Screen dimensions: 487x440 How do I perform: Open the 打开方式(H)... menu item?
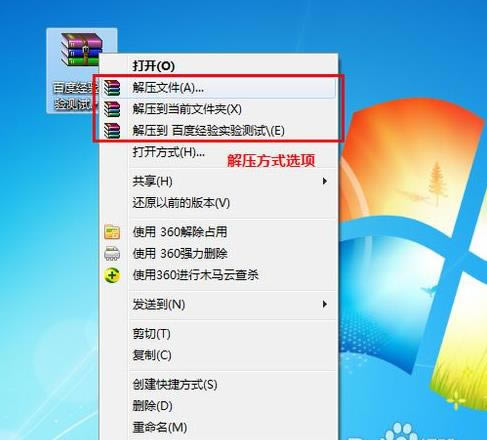coord(218,152)
